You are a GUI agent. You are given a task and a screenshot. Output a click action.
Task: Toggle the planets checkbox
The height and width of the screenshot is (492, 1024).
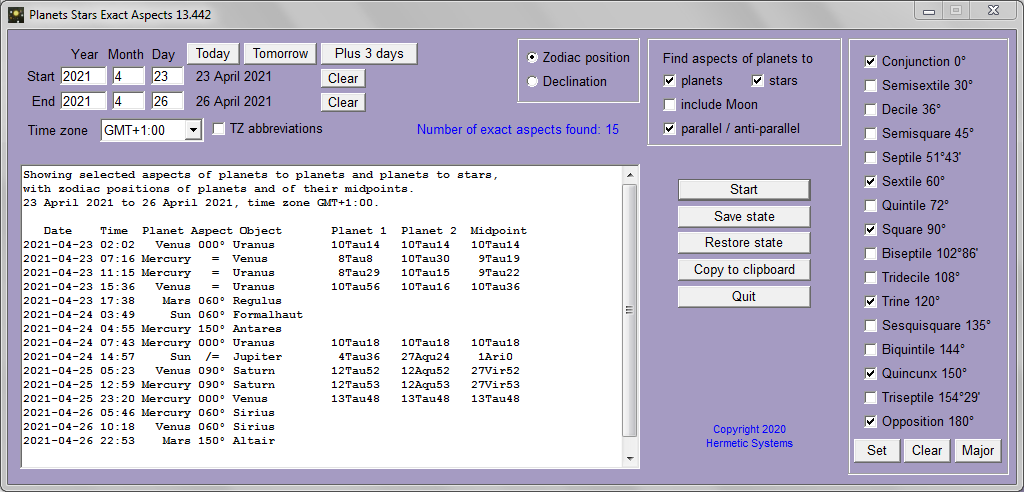click(x=669, y=81)
